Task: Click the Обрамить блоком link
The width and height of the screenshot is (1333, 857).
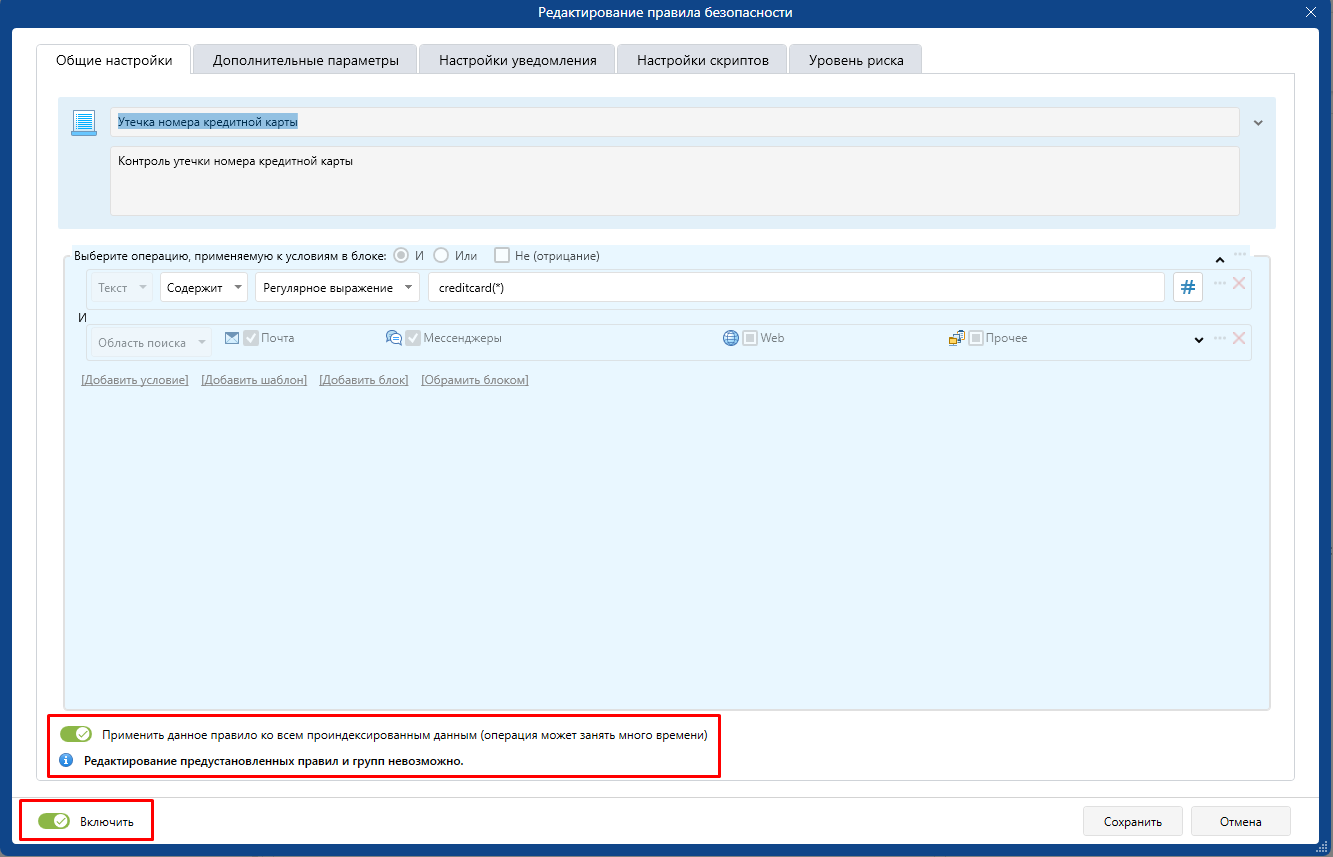Action: point(475,380)
